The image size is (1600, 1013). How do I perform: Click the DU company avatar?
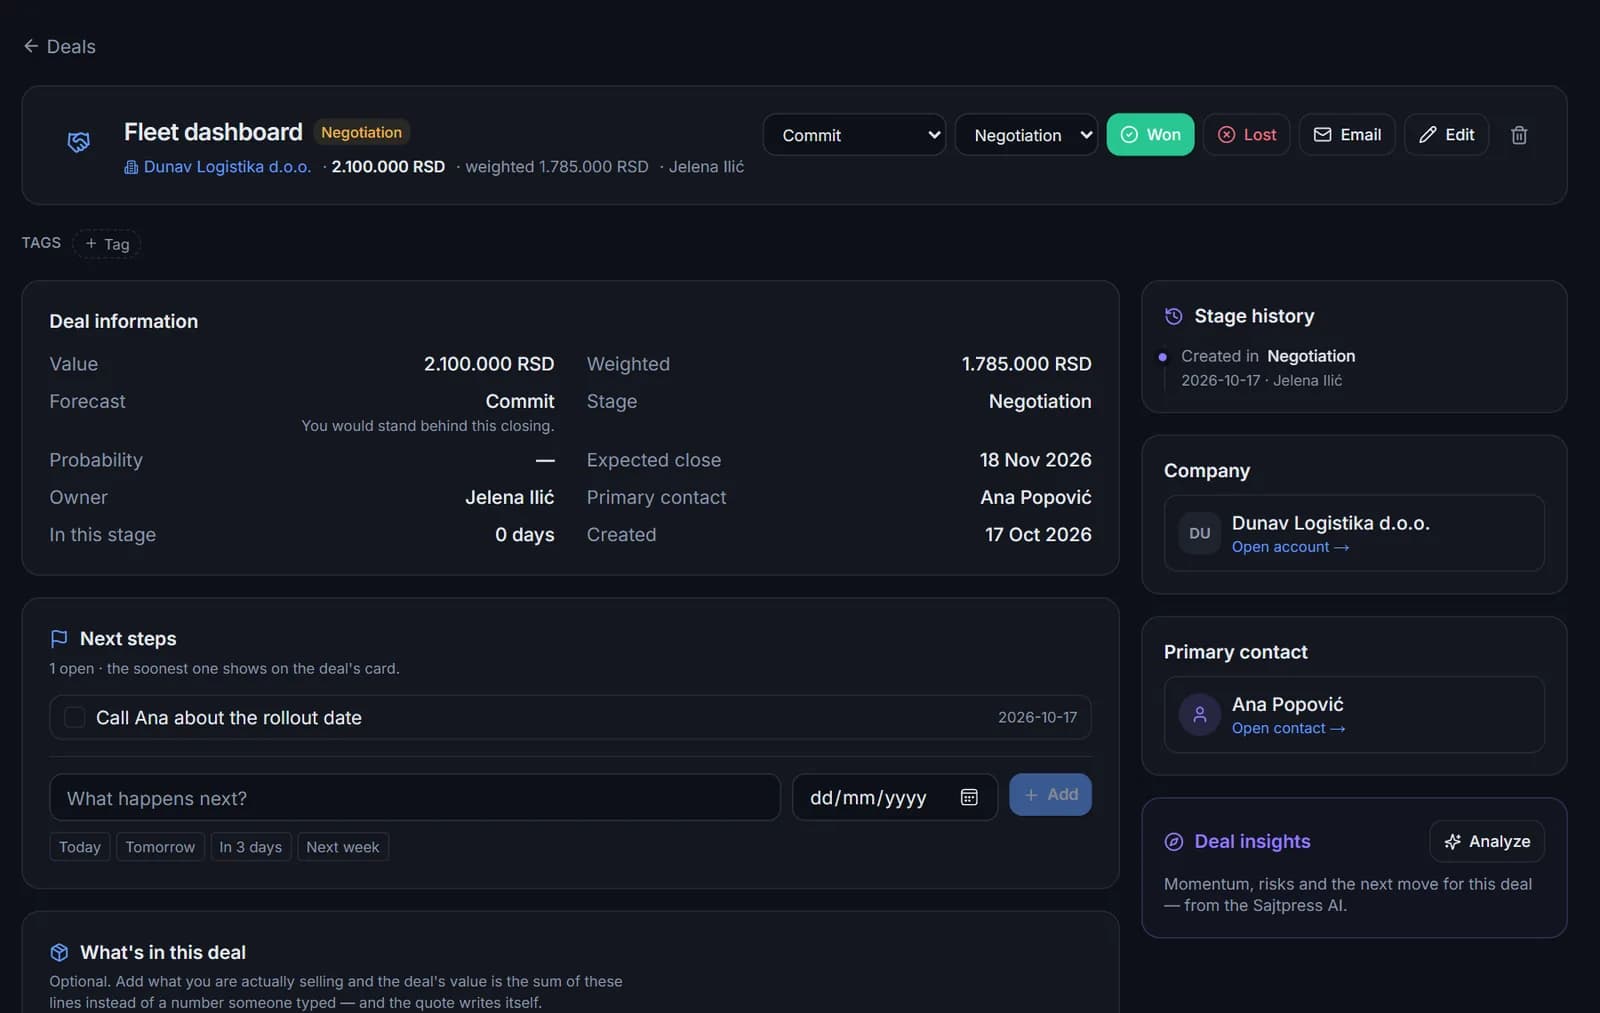point(1200,533)
